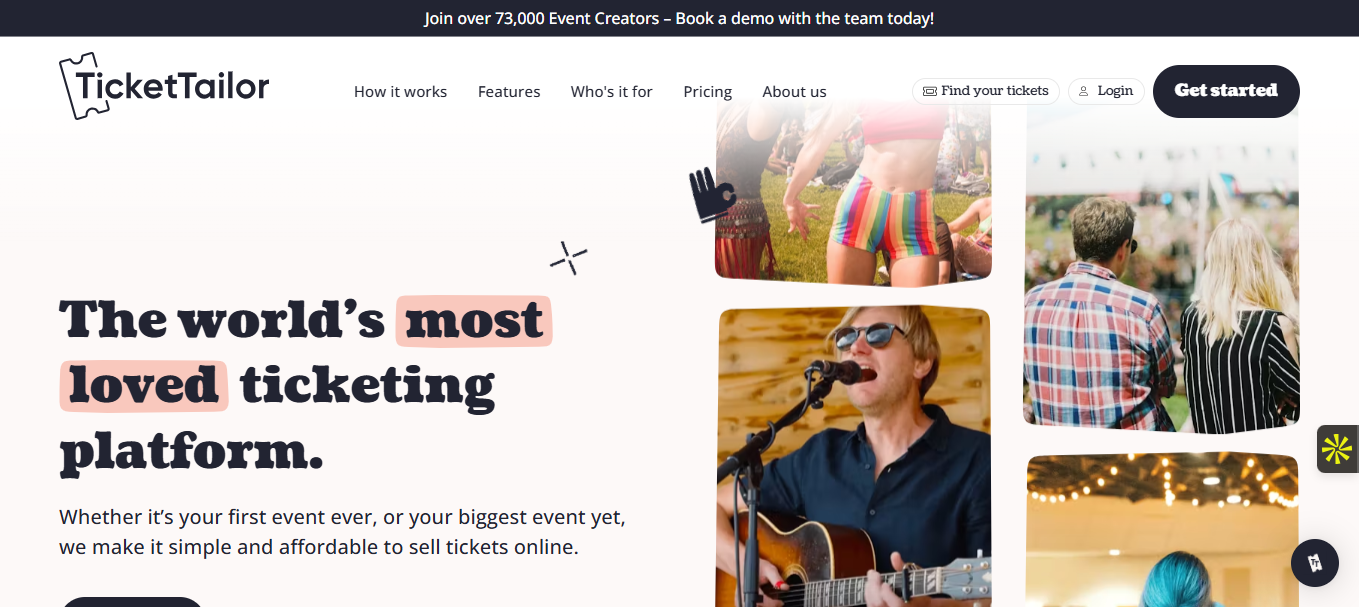Select About us in the navigation
1359x607 pixels.
(x=794, y=92)
